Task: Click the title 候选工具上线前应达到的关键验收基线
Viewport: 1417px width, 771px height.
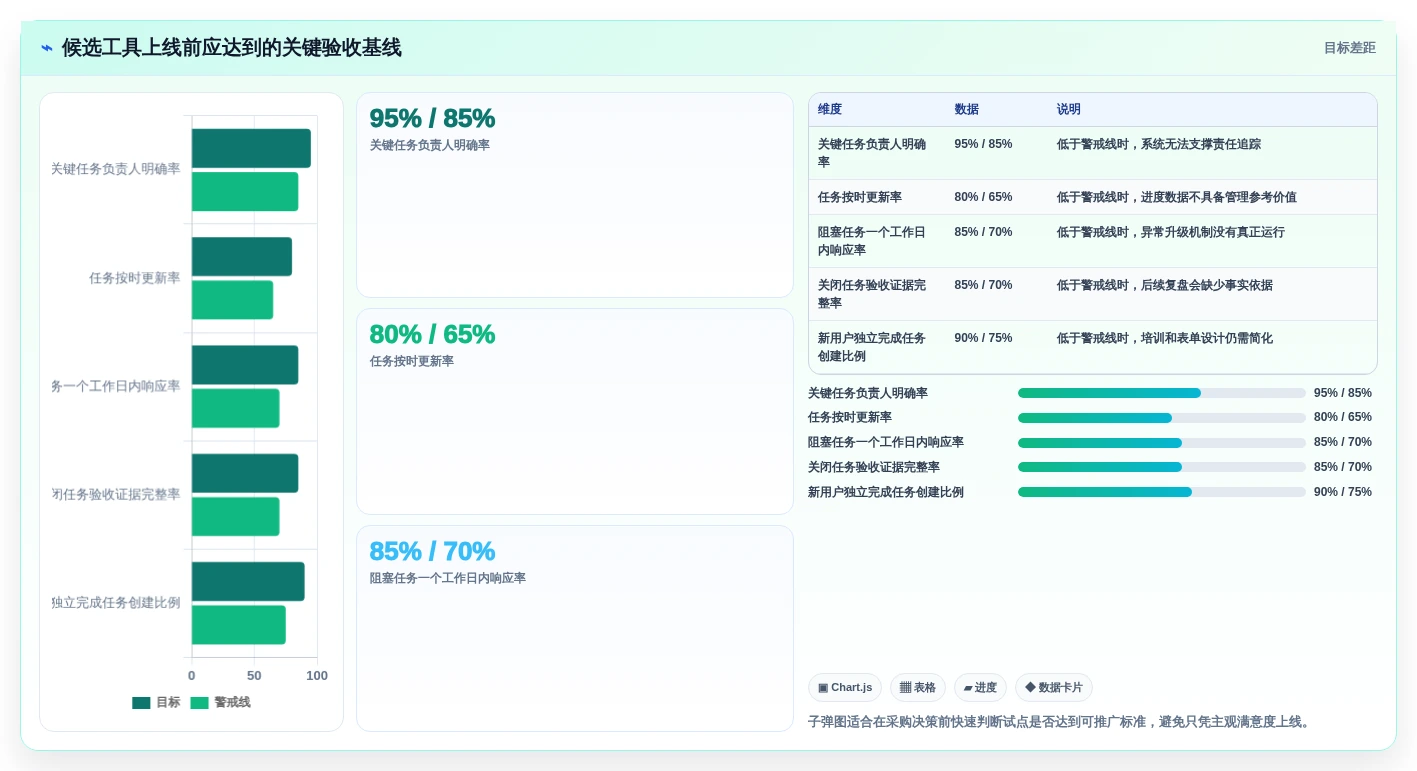Action: tap(232, 48)
